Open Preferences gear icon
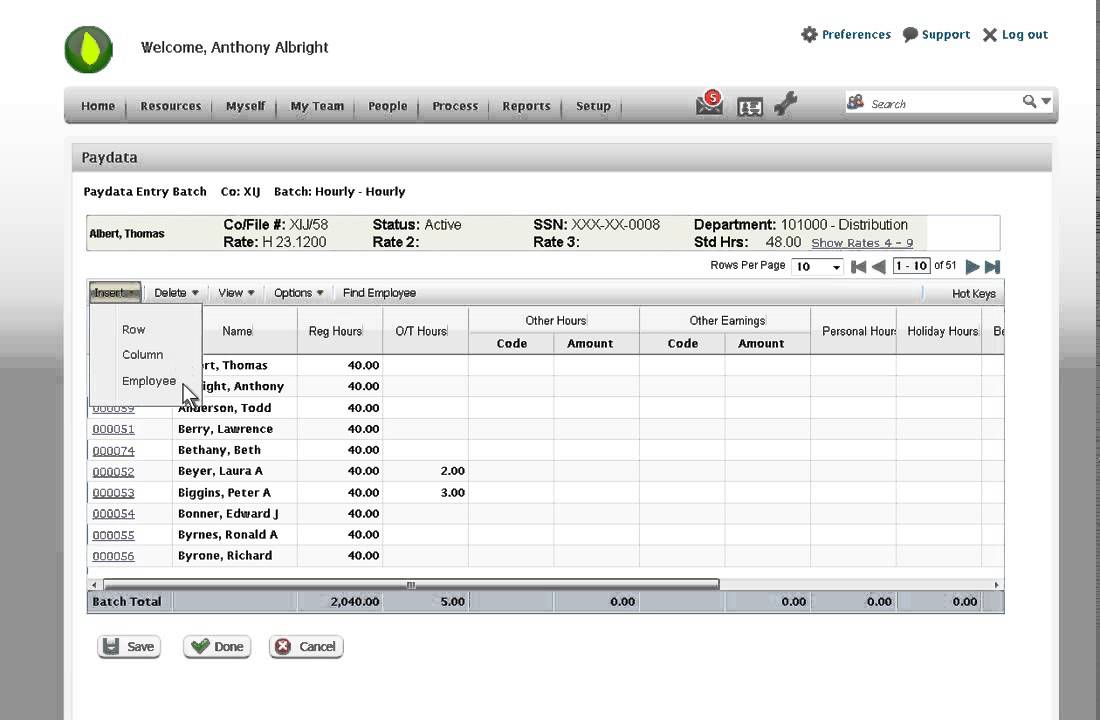 (x=810, y=34)
